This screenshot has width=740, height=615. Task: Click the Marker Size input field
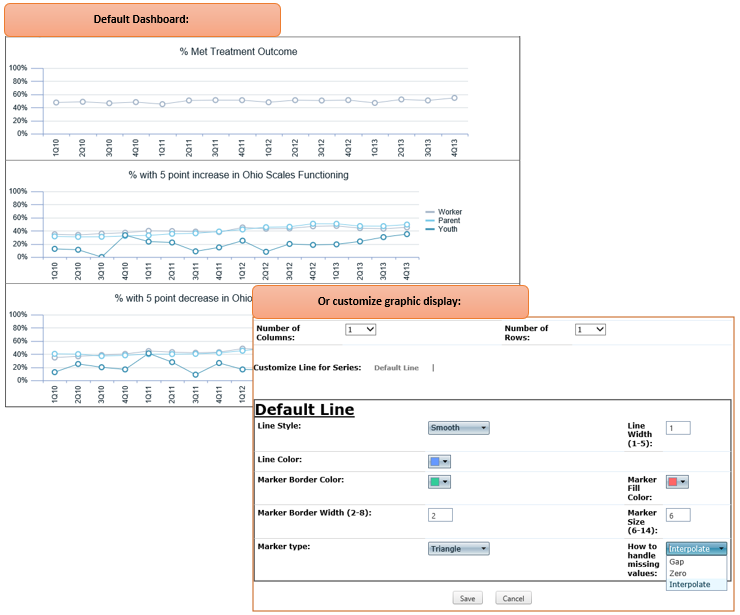(678, 515)
